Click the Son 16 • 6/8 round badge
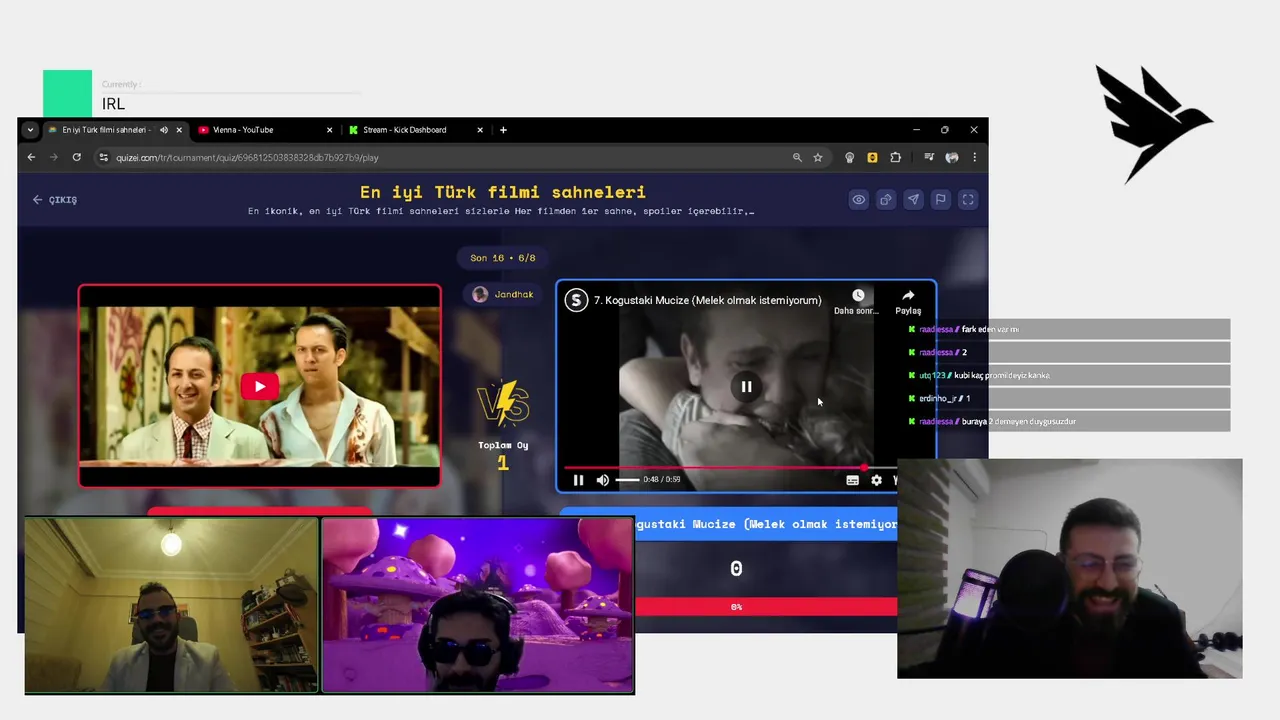 (x=503, y=258)
